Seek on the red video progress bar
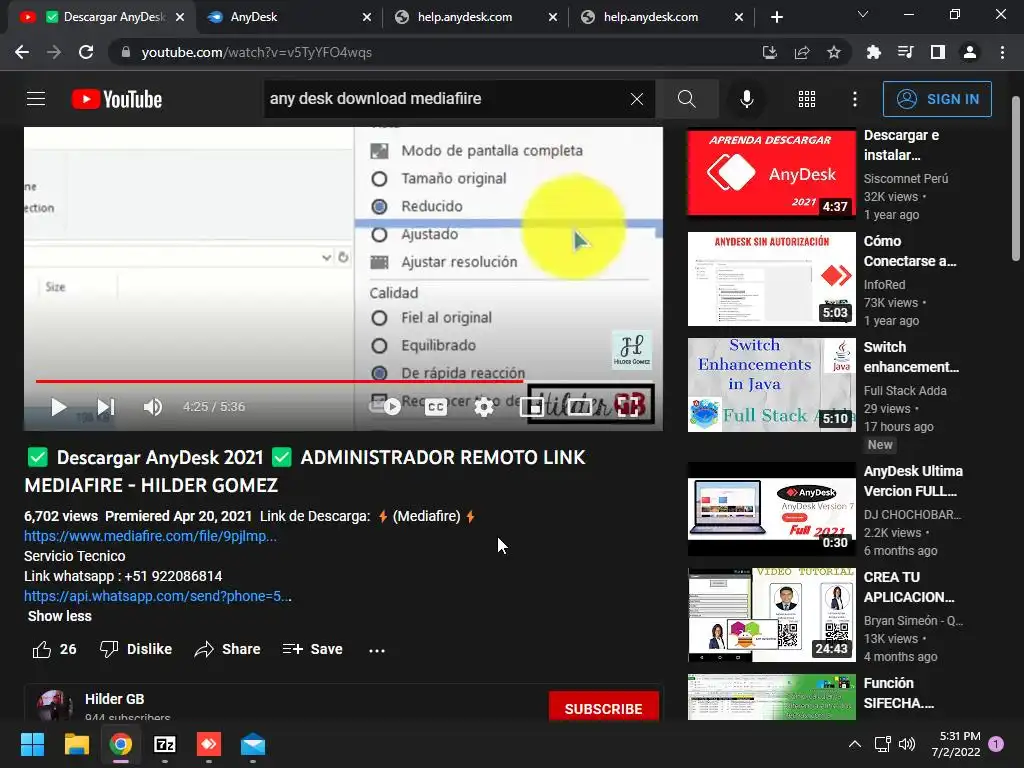Viewport: 1024px width, 768px height. point(343,381)
